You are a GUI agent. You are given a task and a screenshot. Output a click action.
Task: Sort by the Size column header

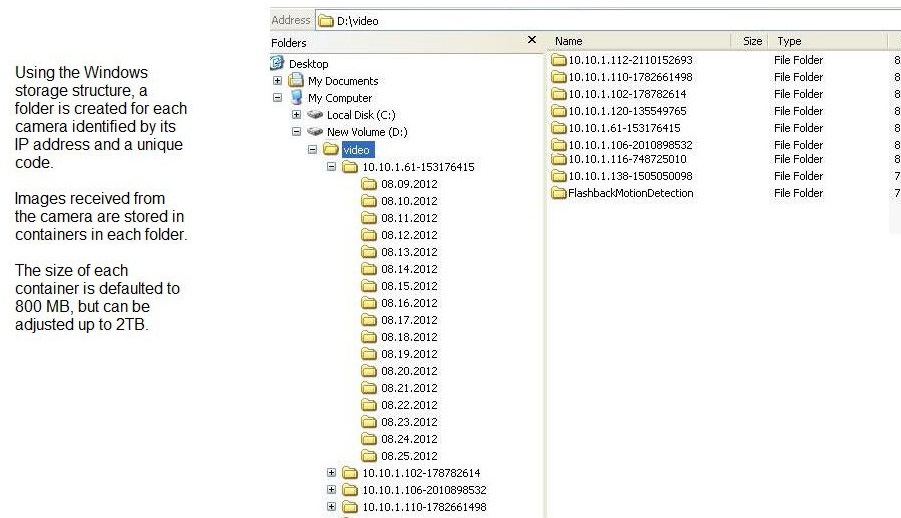coord(751,41)
